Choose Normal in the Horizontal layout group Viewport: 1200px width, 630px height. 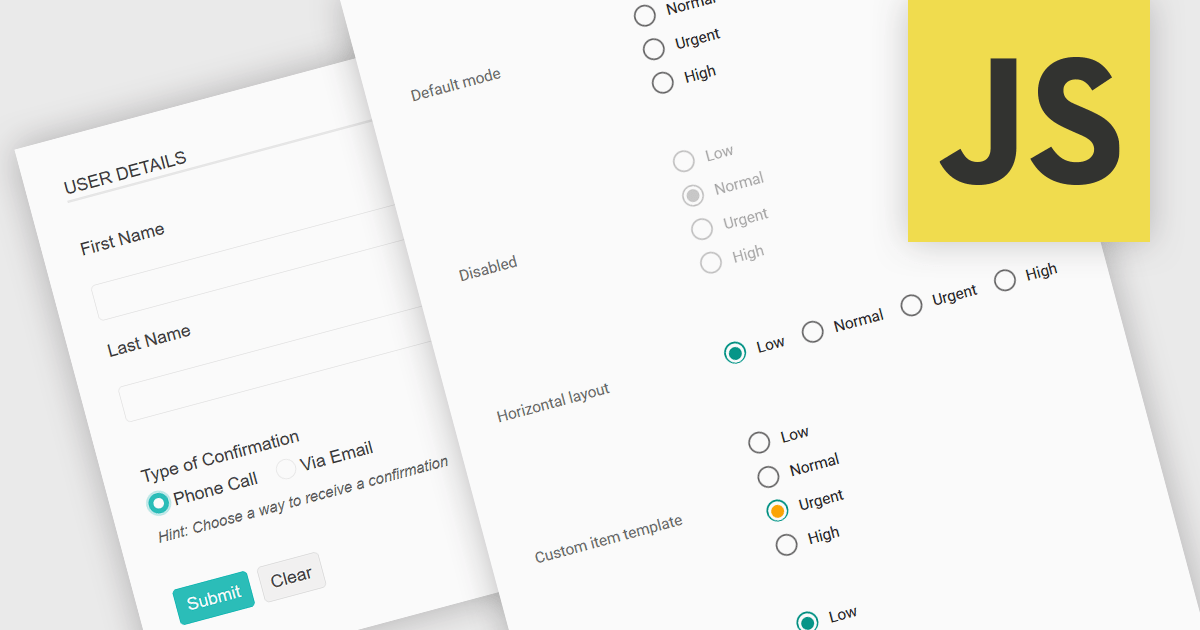(x=813, y=331)
